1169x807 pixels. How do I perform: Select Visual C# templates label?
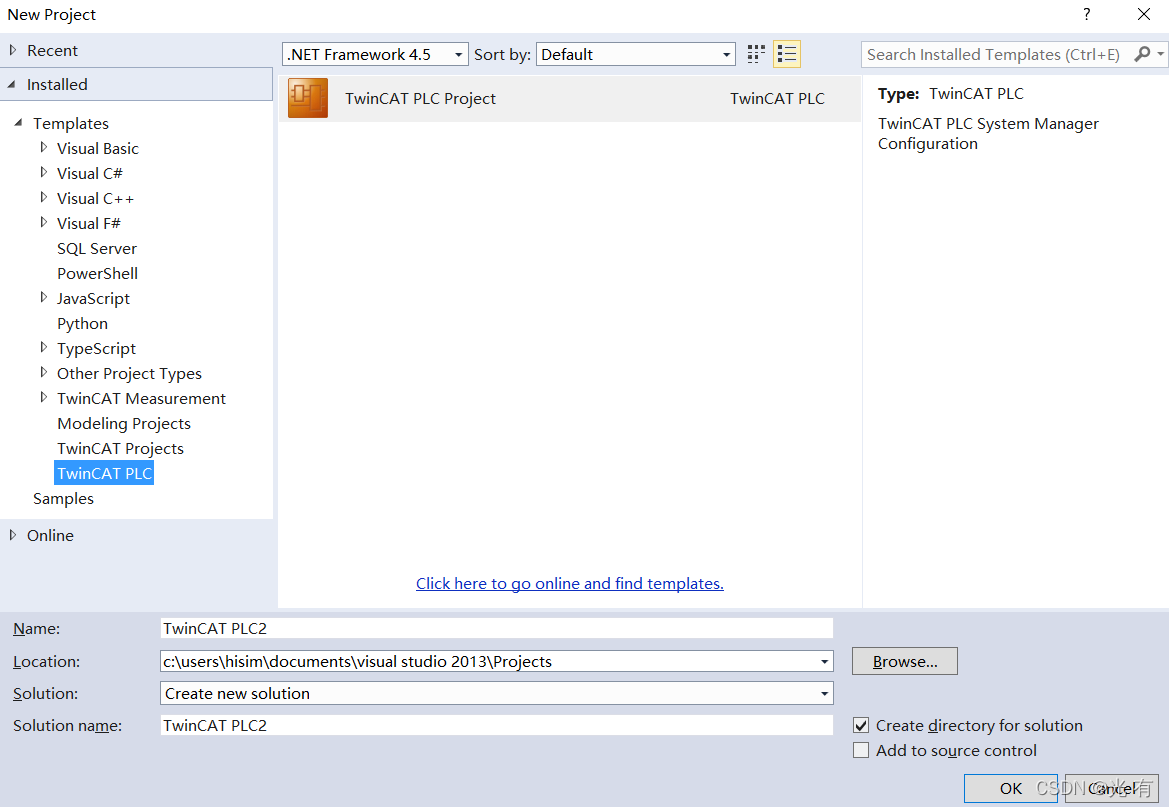[89, 173]
